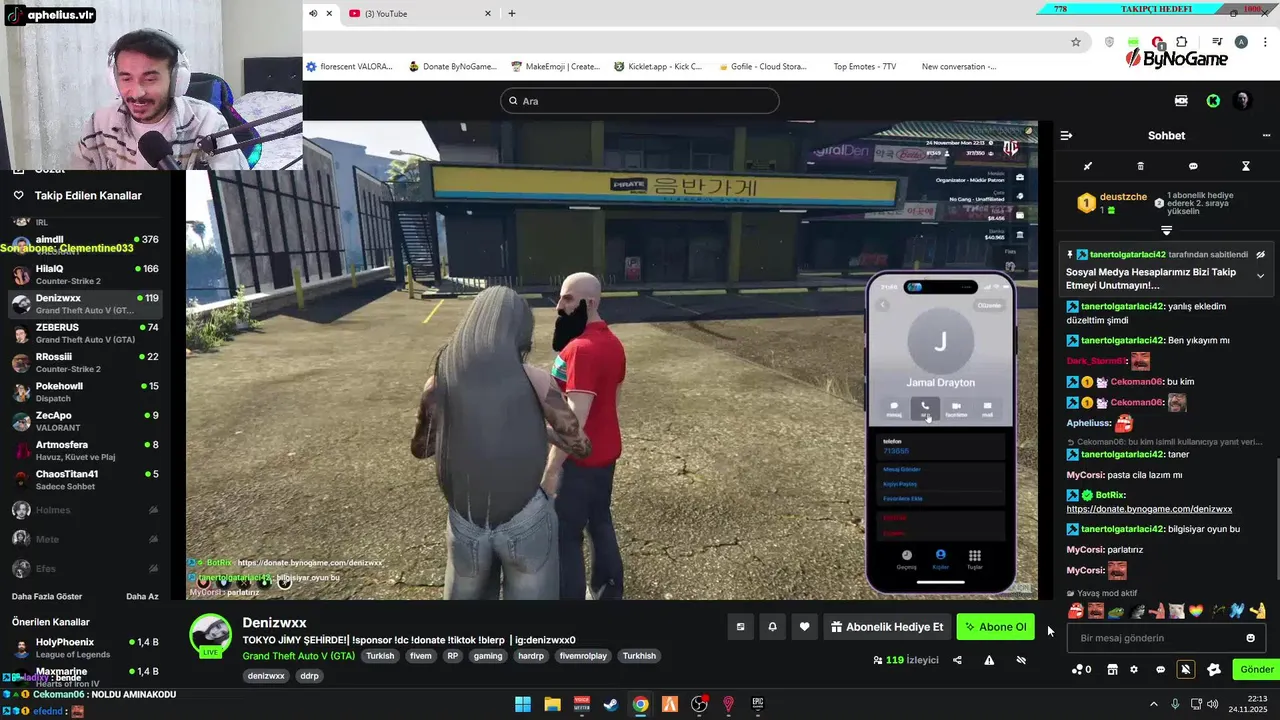Show hidden system tray icons chevron
This screenshot has height=720, width=1280.
click(1153, 704)
